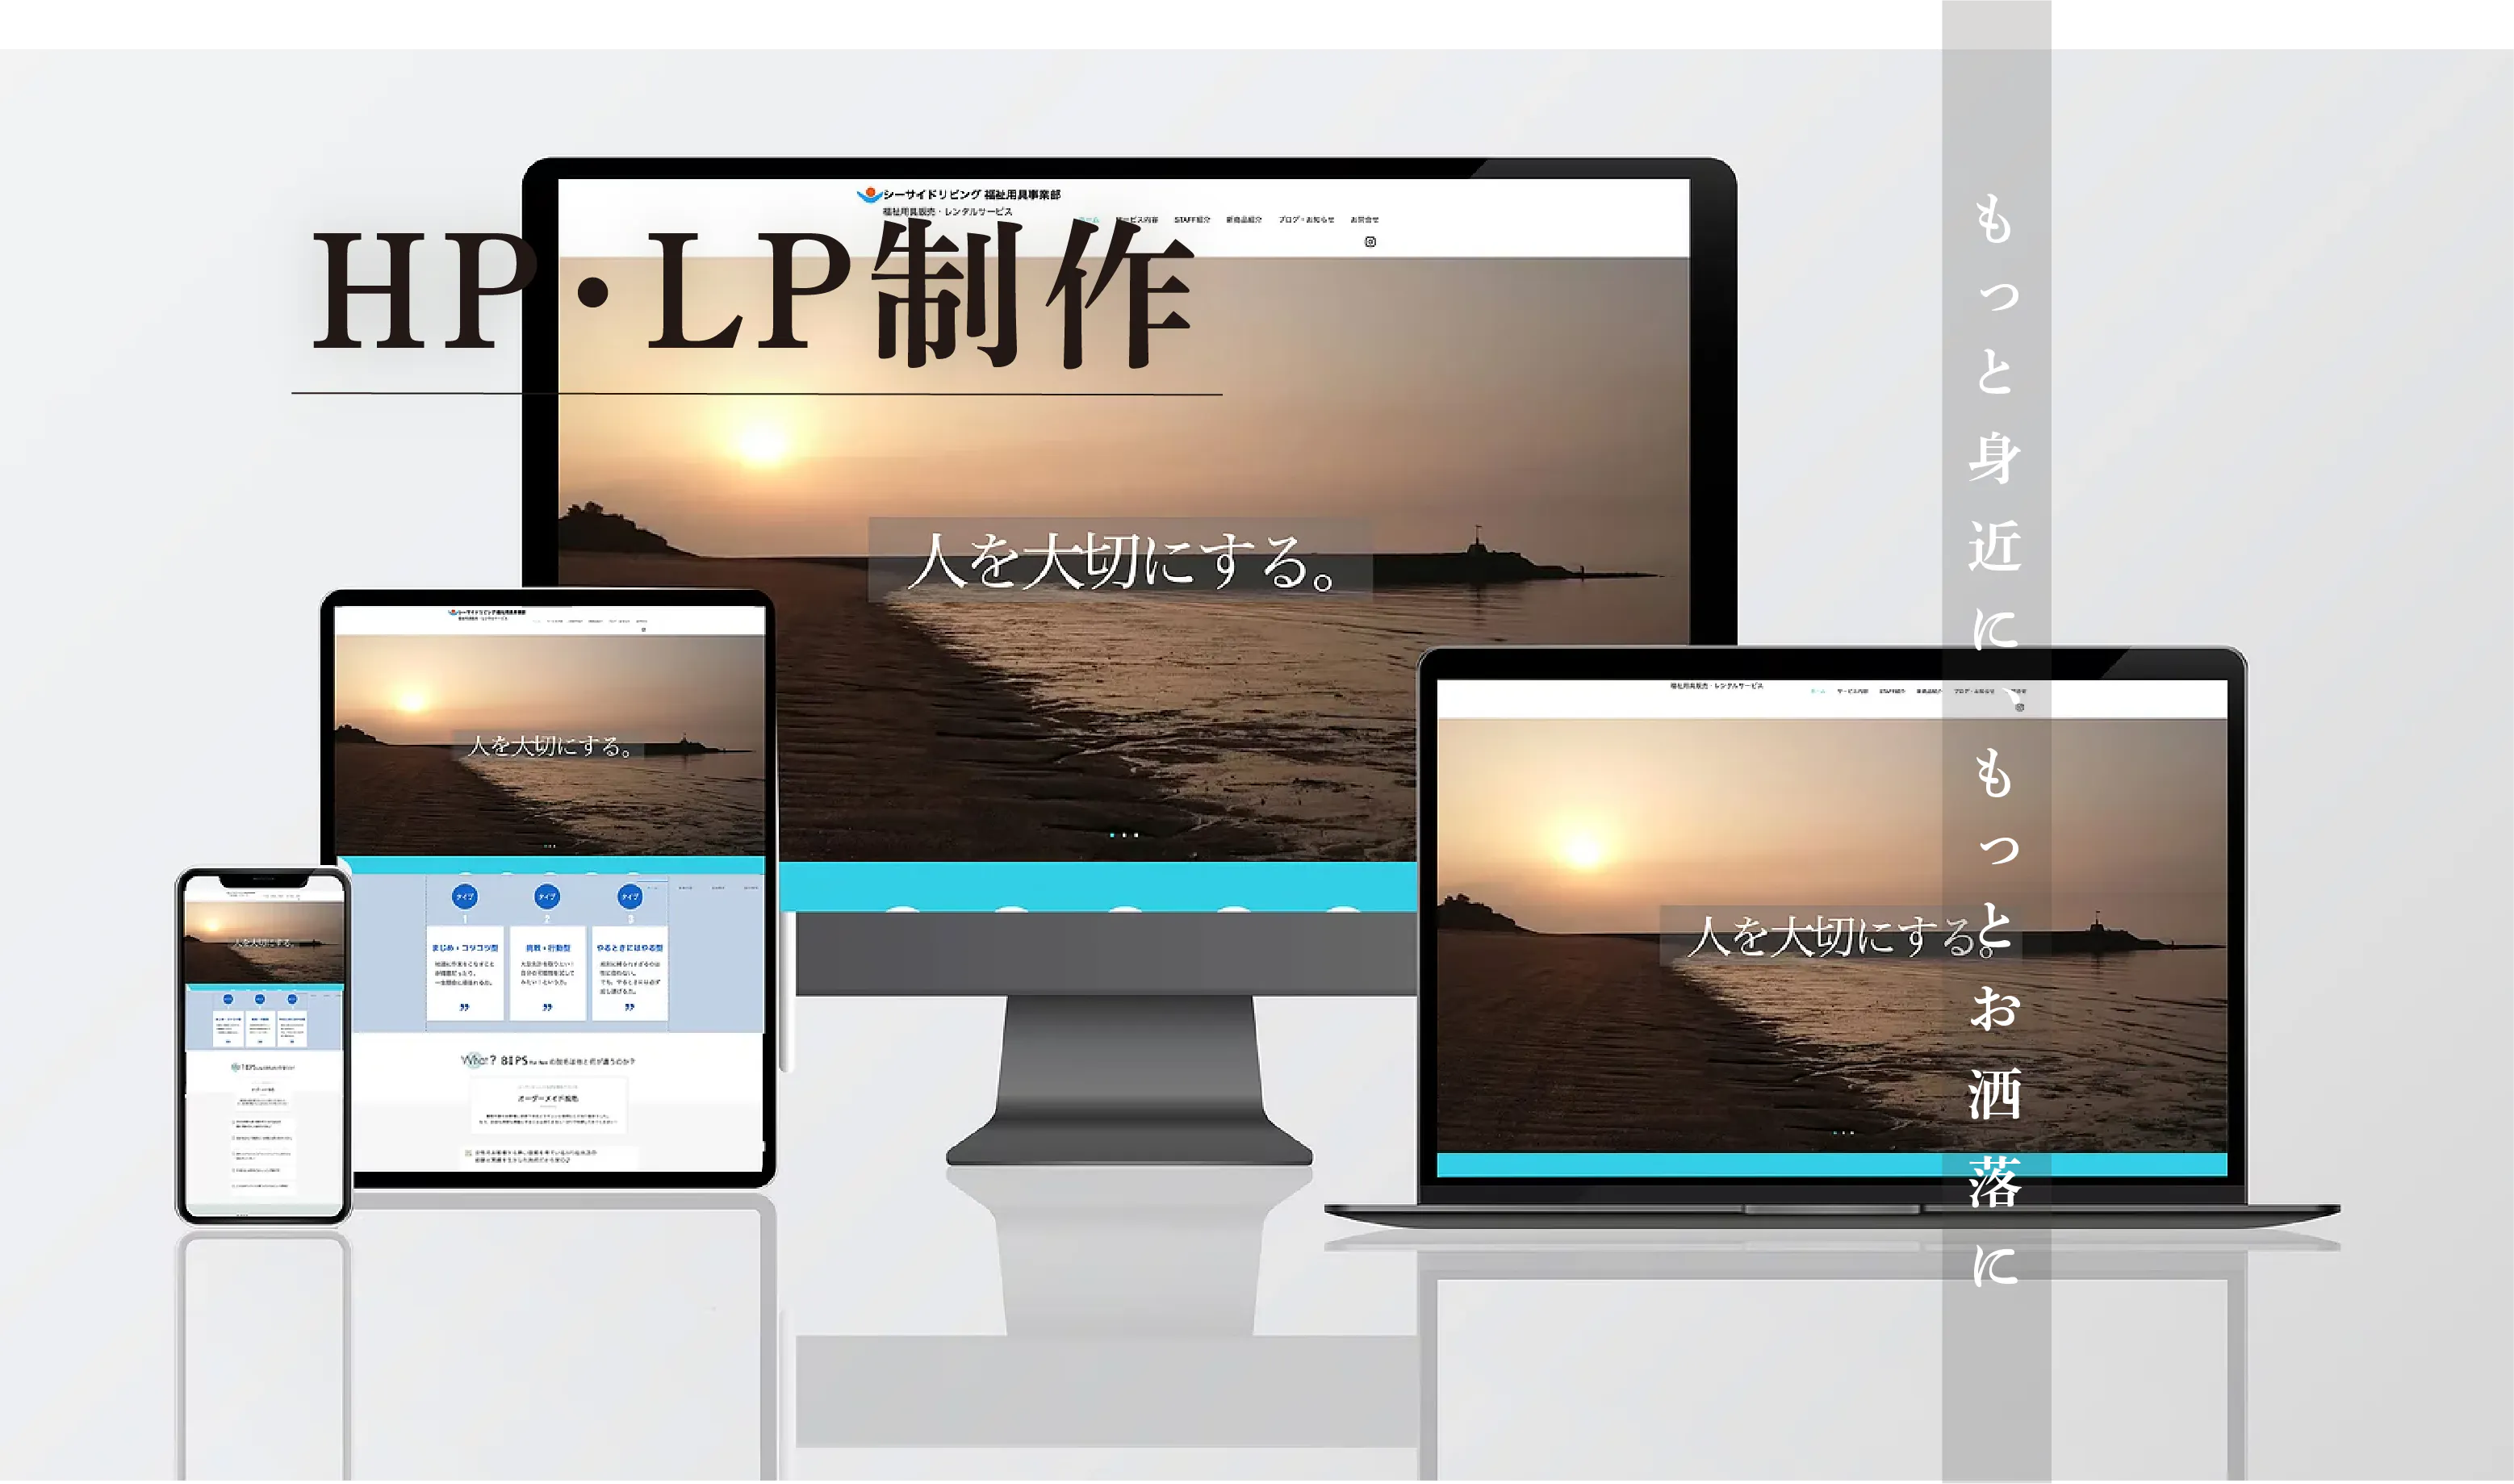Open 新商品紹介 link on monitor navigation
Image resolution: width=2514 pixels, height=1484 pixels.
pyautogui.click(x=1244, y=220)
